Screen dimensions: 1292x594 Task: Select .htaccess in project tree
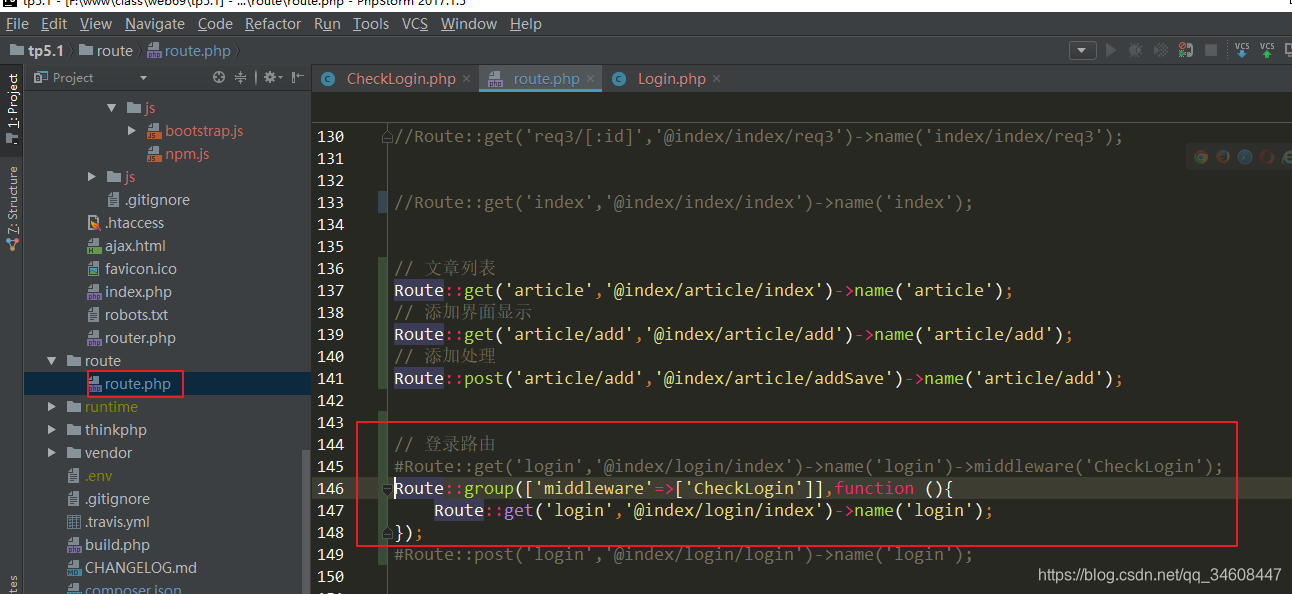[x=134, y=223]
